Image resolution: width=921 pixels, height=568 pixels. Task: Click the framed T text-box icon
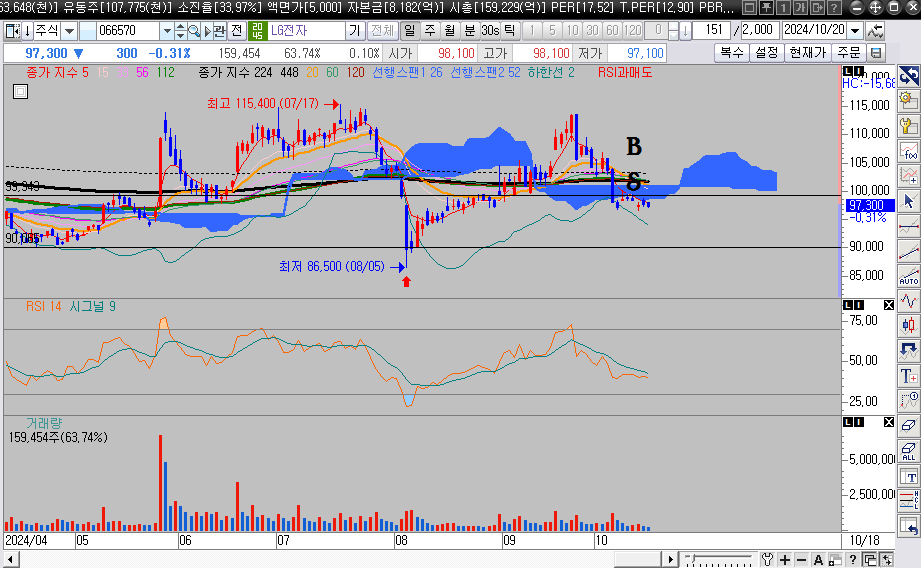click(x=909, y=476)
